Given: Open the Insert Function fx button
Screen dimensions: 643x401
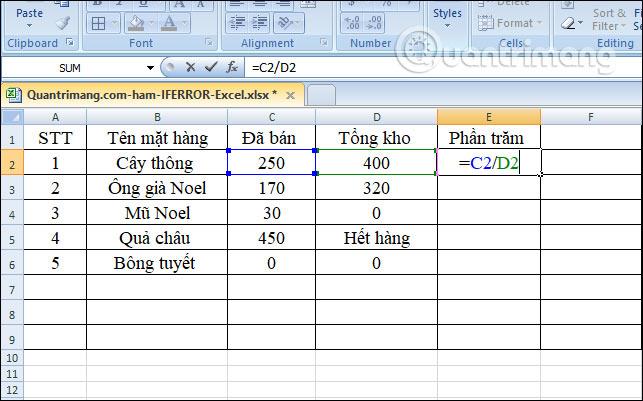Looking at the screenshot, I should (x=232, y=67).
